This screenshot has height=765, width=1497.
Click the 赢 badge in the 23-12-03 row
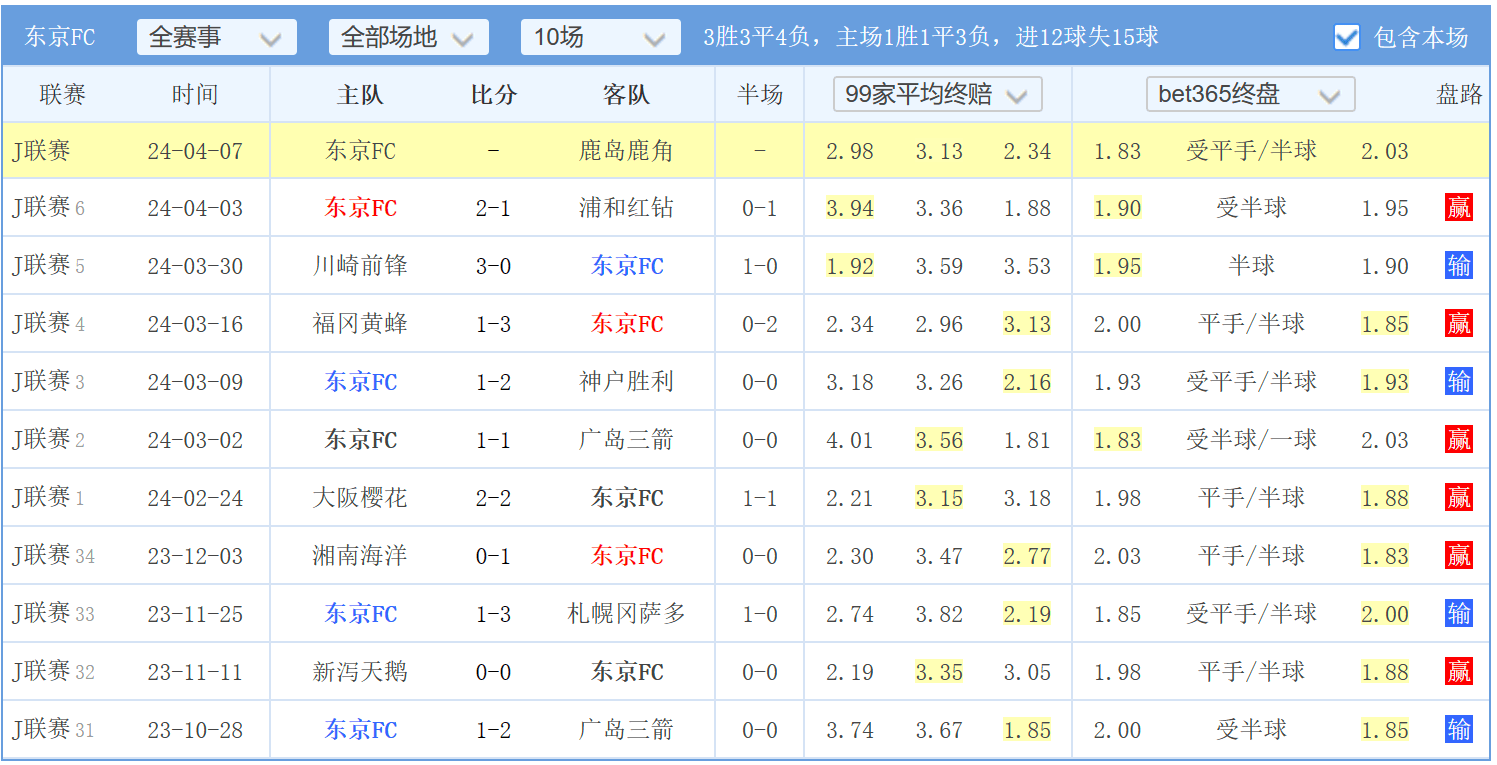point(1459,556)
